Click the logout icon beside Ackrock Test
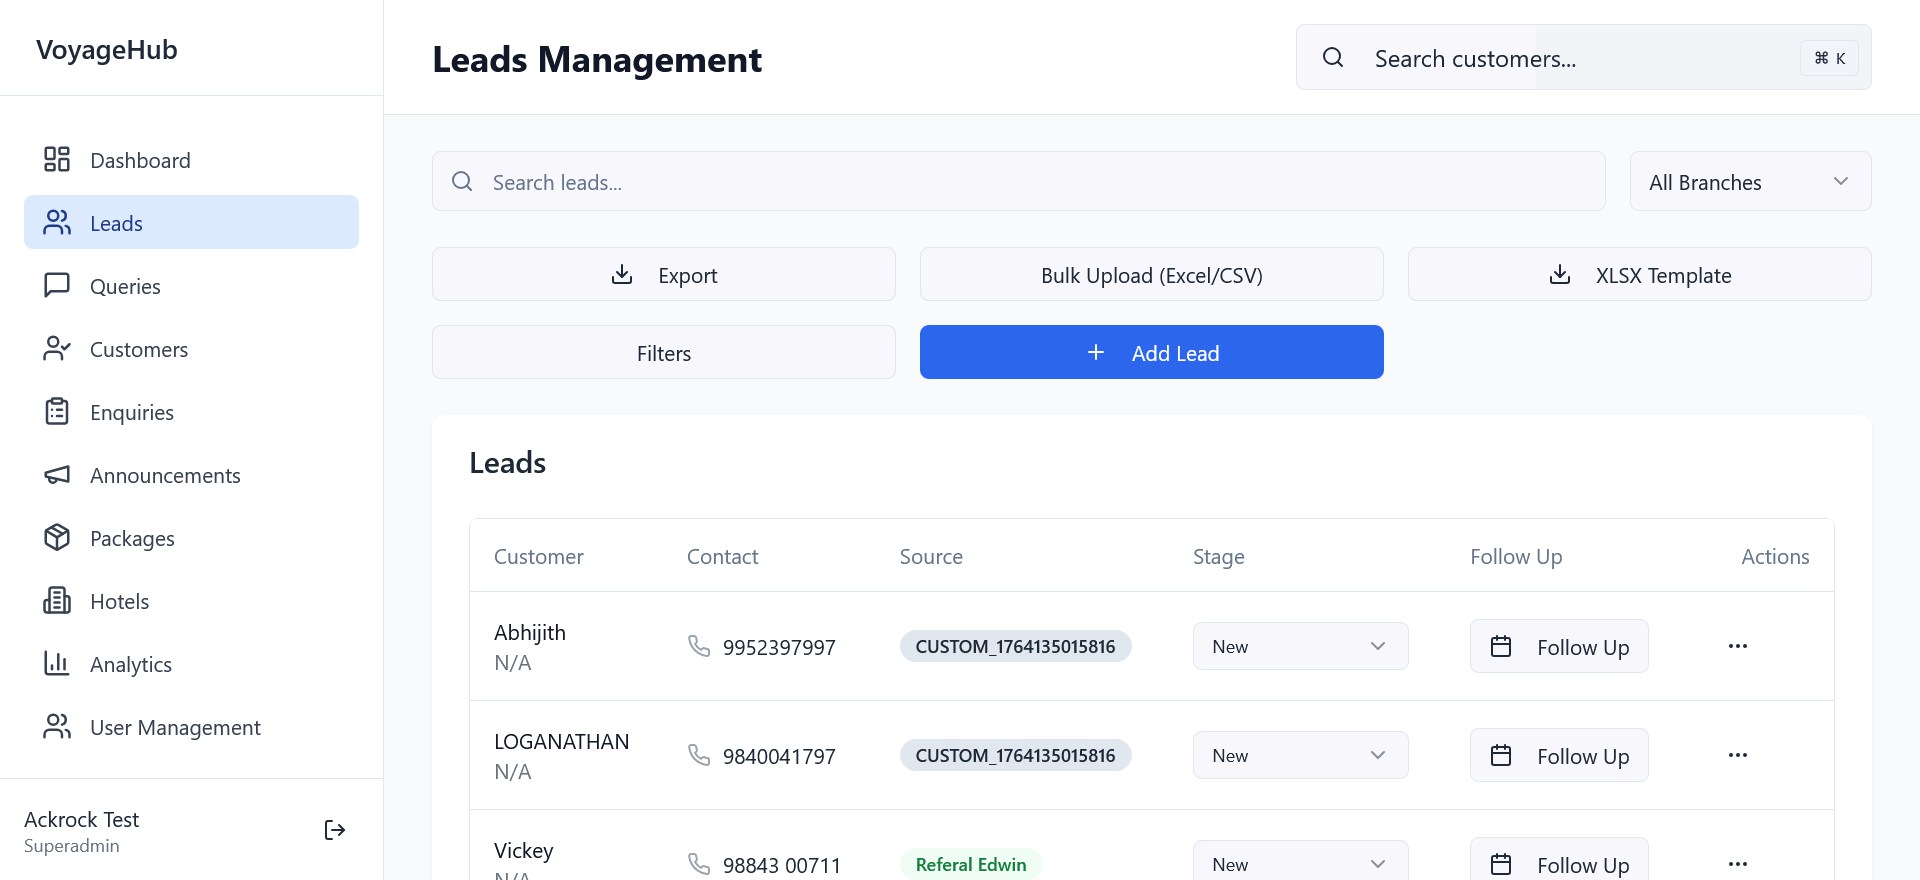The image size is (1920, 880). [335, 830]
